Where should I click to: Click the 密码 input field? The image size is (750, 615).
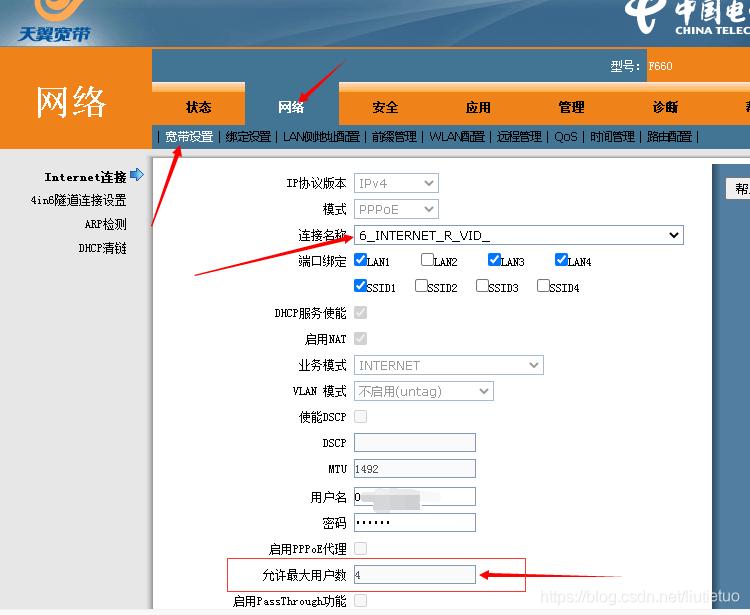415,522
